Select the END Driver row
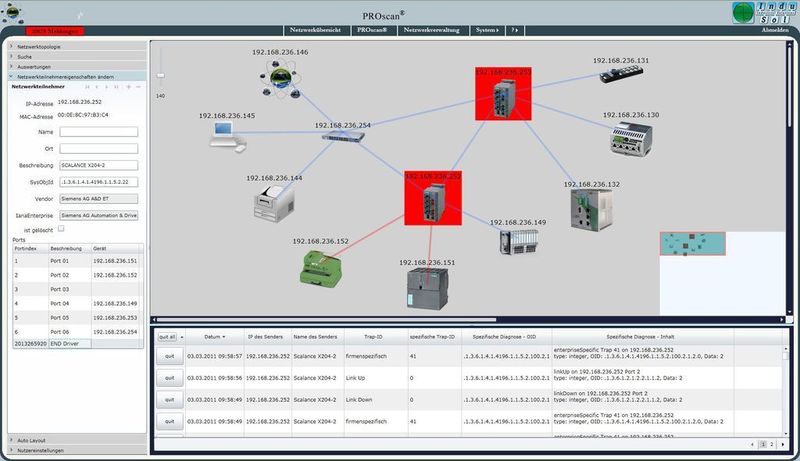This screenshot has width=800, height=461. point(78,344)
